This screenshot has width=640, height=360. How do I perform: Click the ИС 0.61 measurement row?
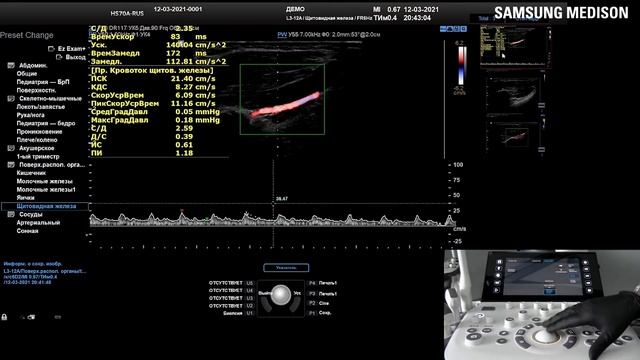(x=142, y=145)
